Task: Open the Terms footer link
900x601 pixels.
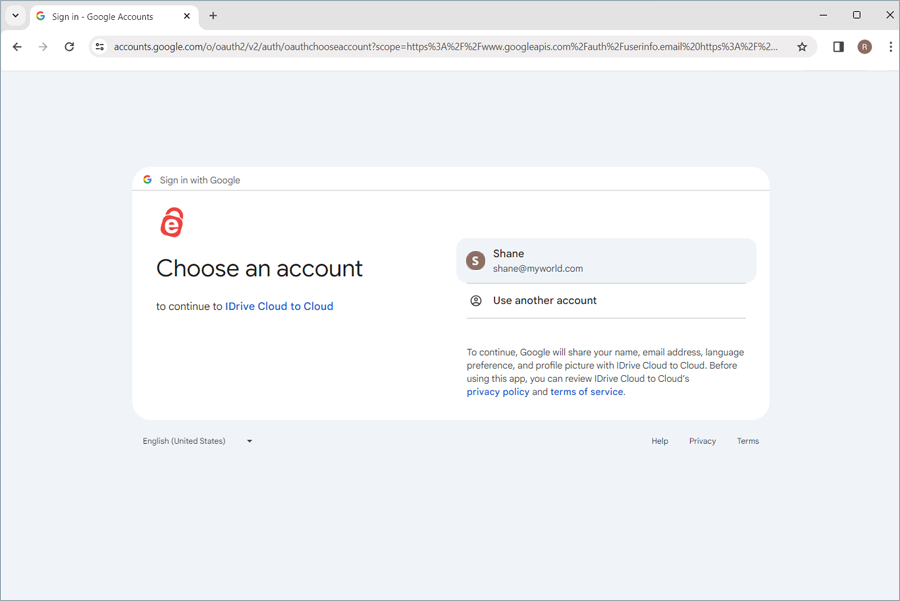Action: tap(747, 441)
